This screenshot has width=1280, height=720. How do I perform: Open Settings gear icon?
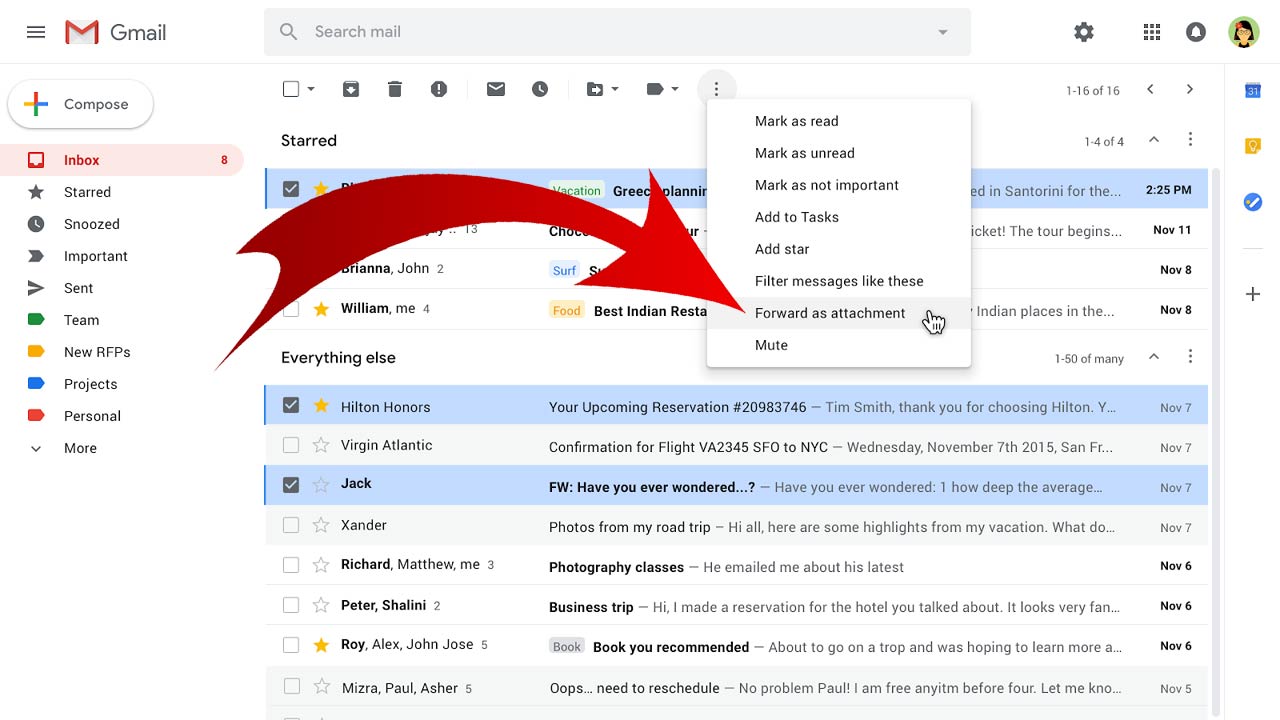tap(1084, 32)
